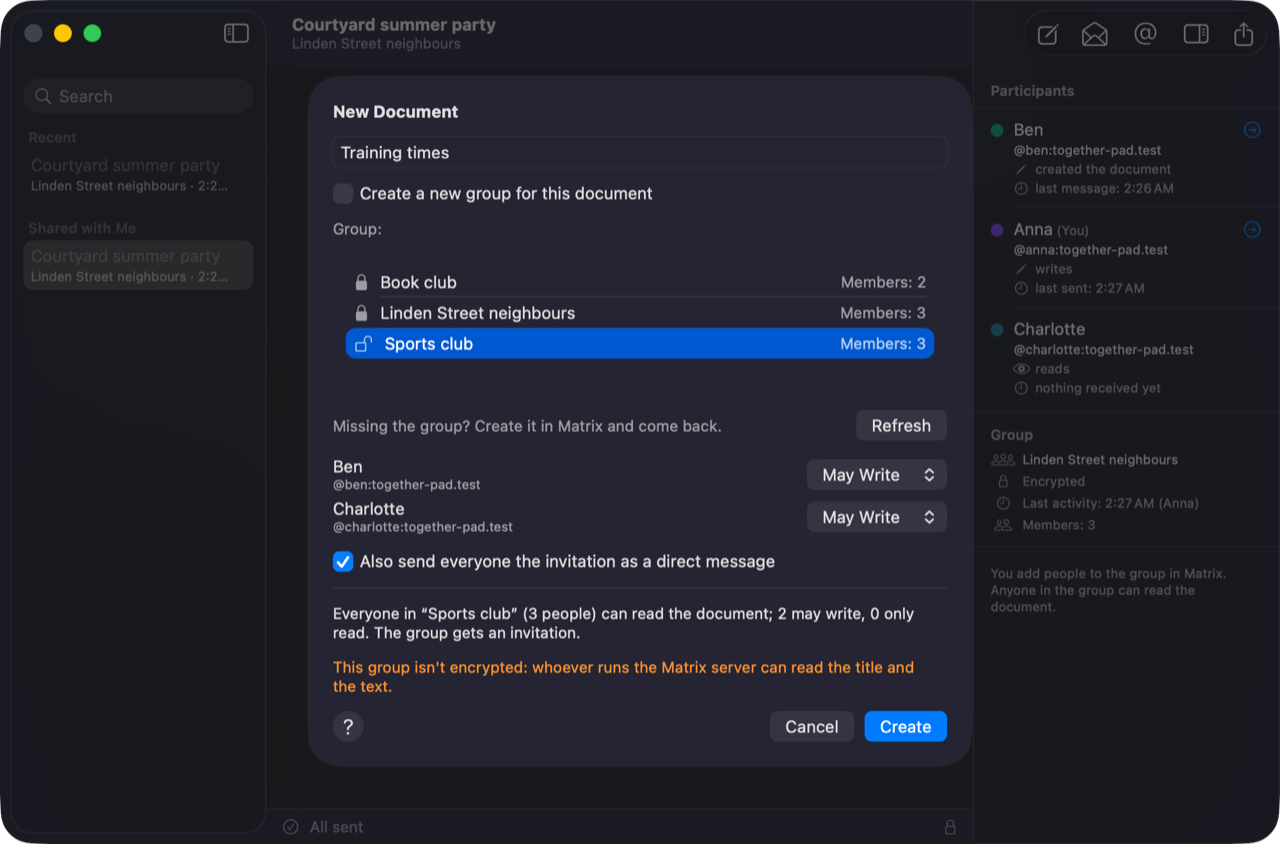1280x844 pixels.
Task: Click the Last activity: 2:27 AM (Anna) text
Action: click(1110, 503)
